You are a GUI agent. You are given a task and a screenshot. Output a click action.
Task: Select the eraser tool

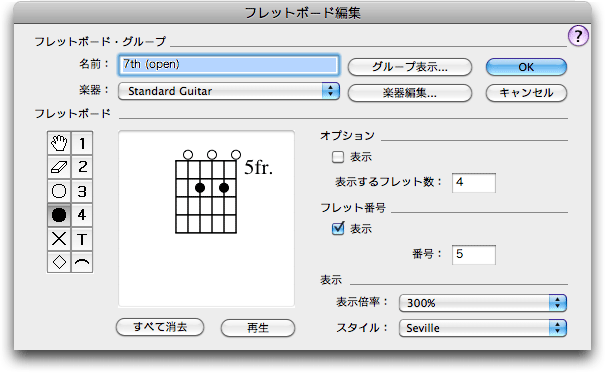coord(59,167)
